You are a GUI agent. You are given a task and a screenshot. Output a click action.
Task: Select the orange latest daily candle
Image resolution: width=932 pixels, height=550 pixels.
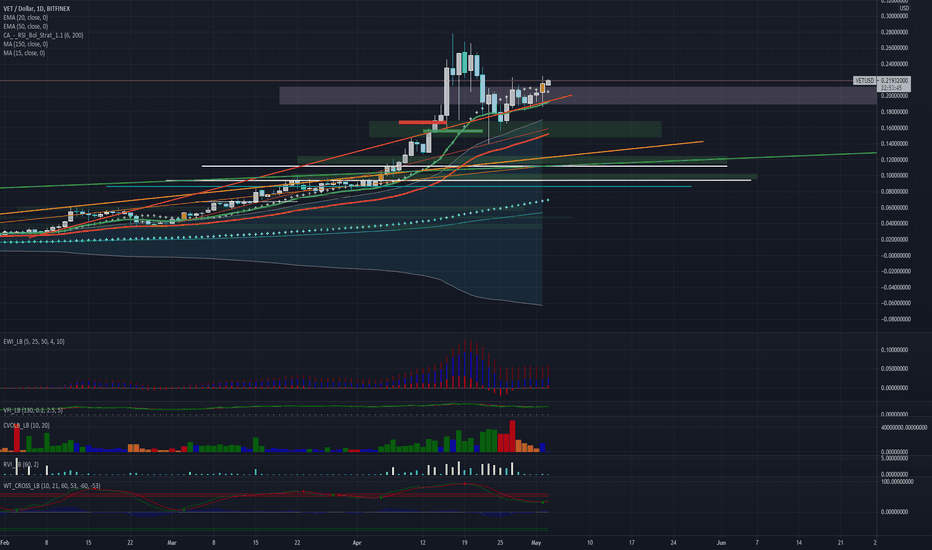click(x=542, y=88)
